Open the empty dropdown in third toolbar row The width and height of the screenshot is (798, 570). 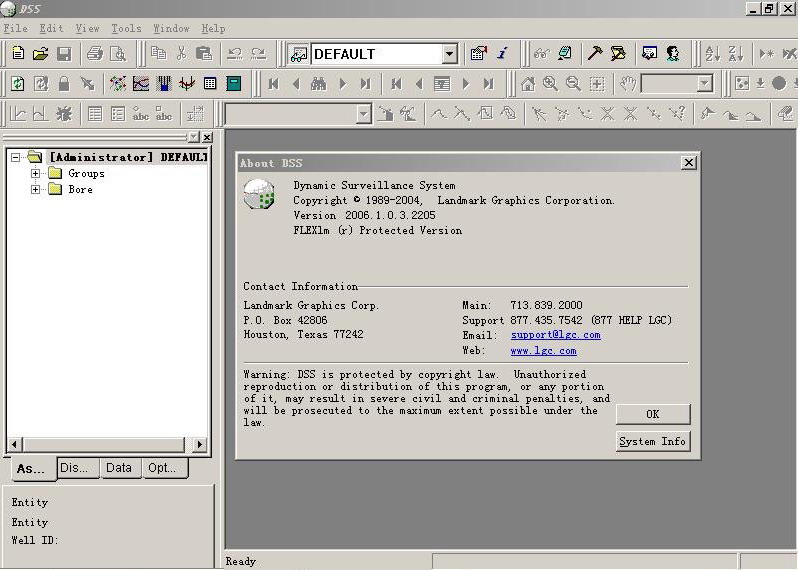(363, 114)
